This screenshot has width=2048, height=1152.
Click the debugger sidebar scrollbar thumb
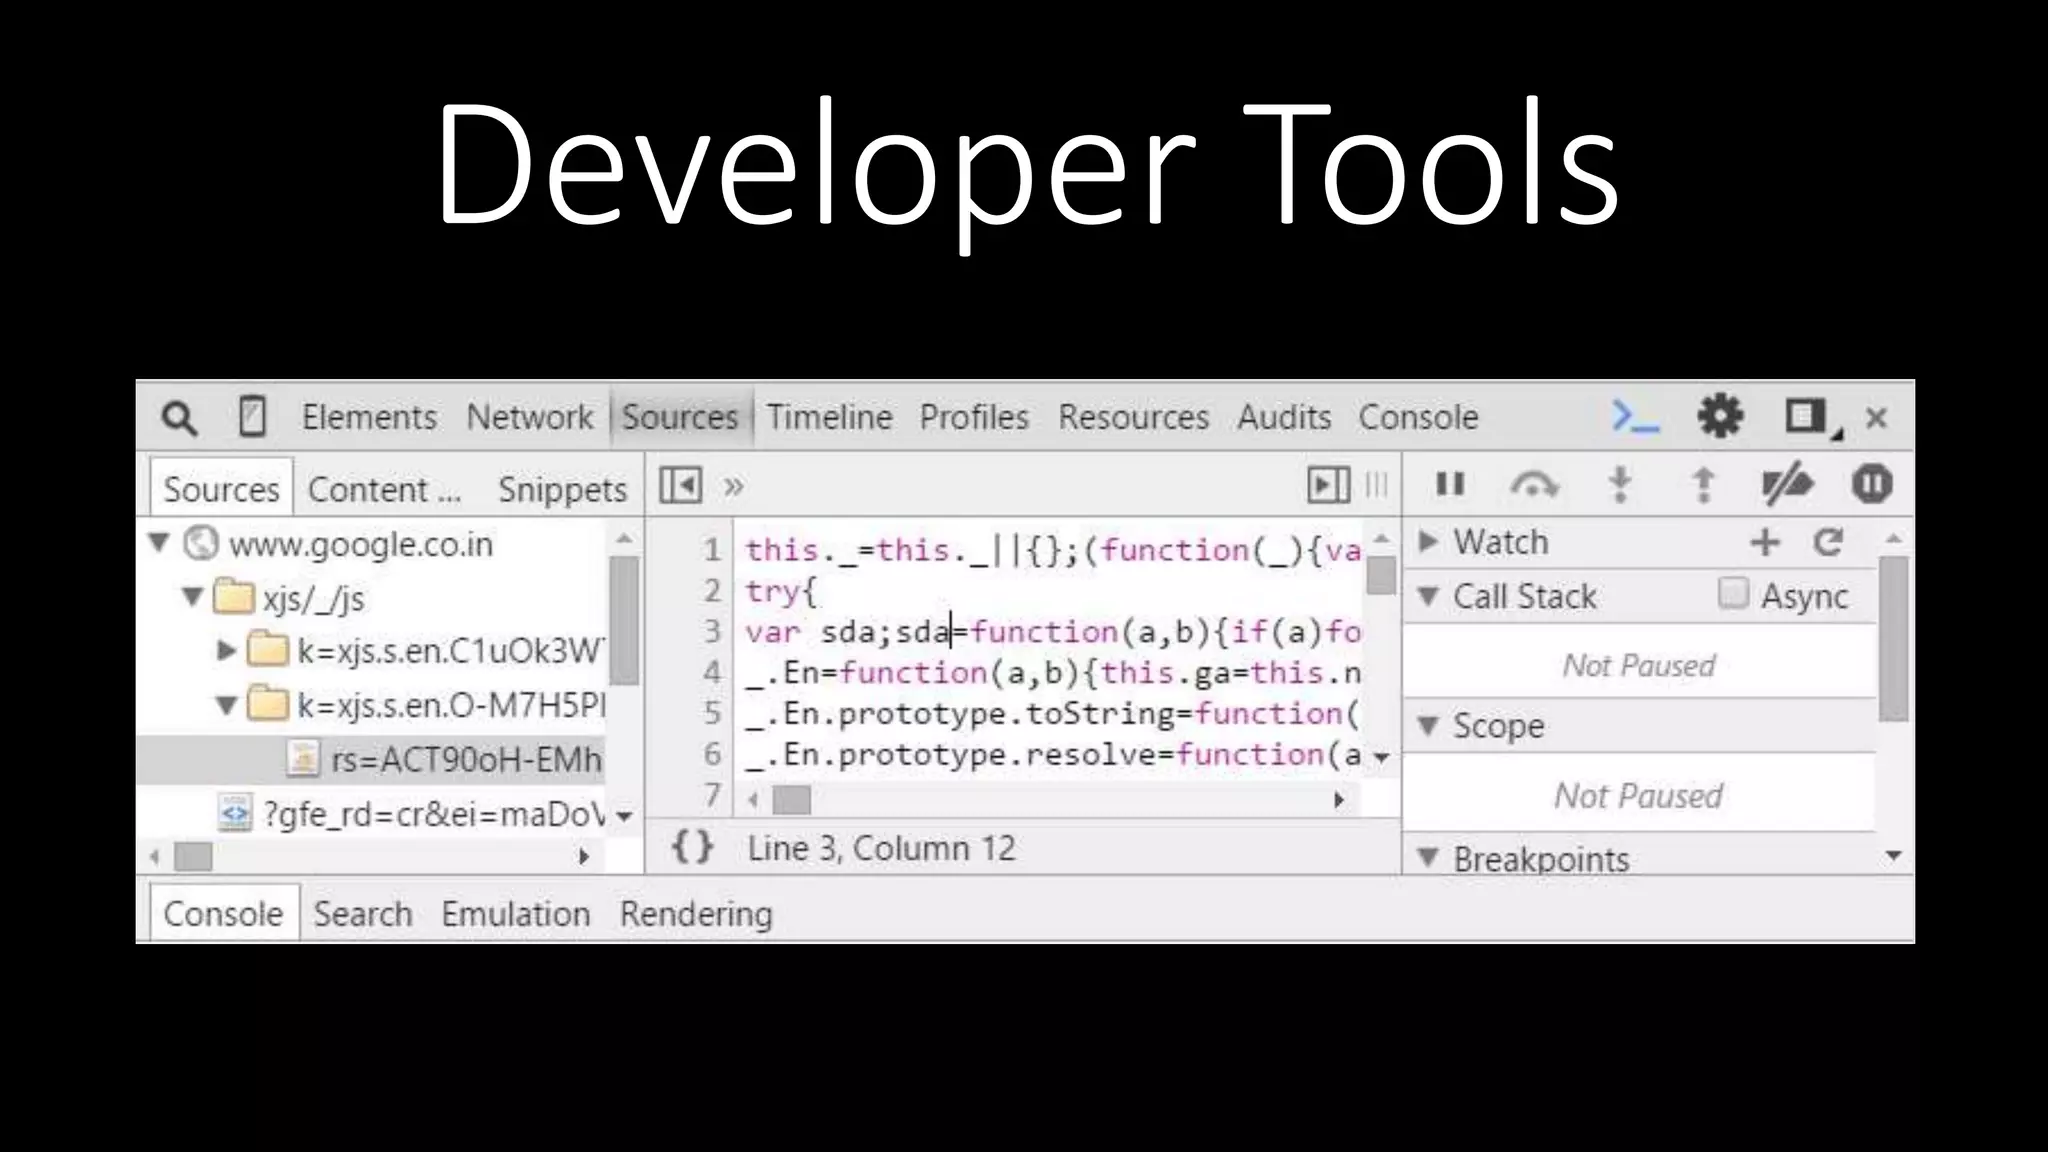[x=1893, y=639]
